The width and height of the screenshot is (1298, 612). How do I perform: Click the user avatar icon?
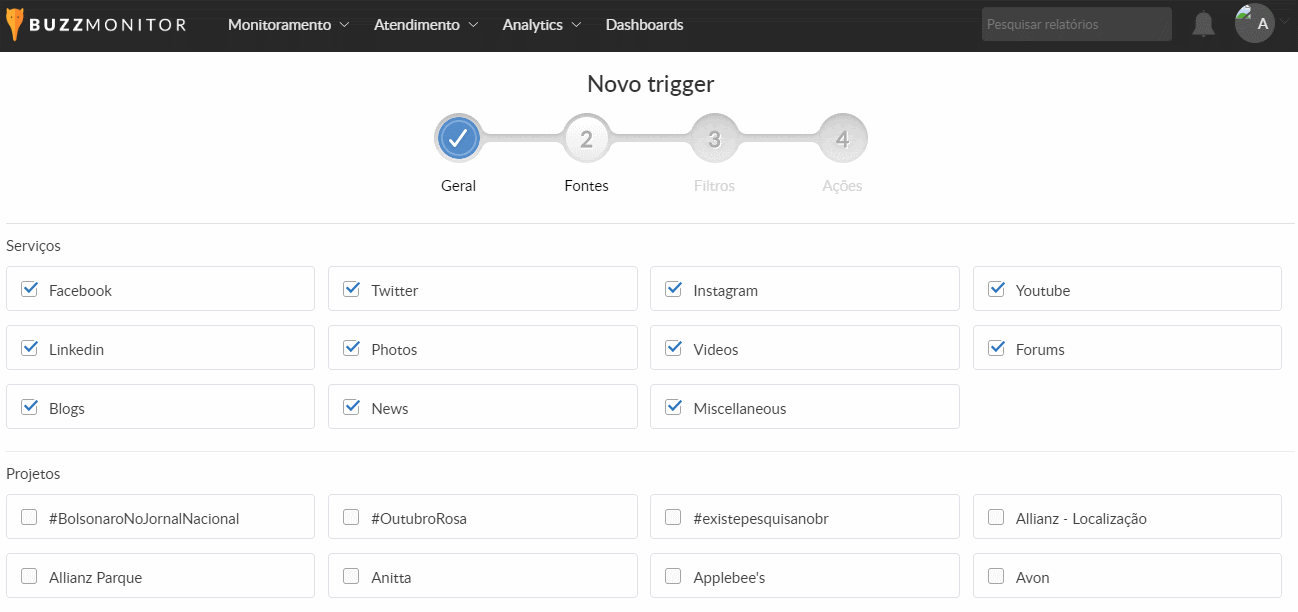point(1254,24)
